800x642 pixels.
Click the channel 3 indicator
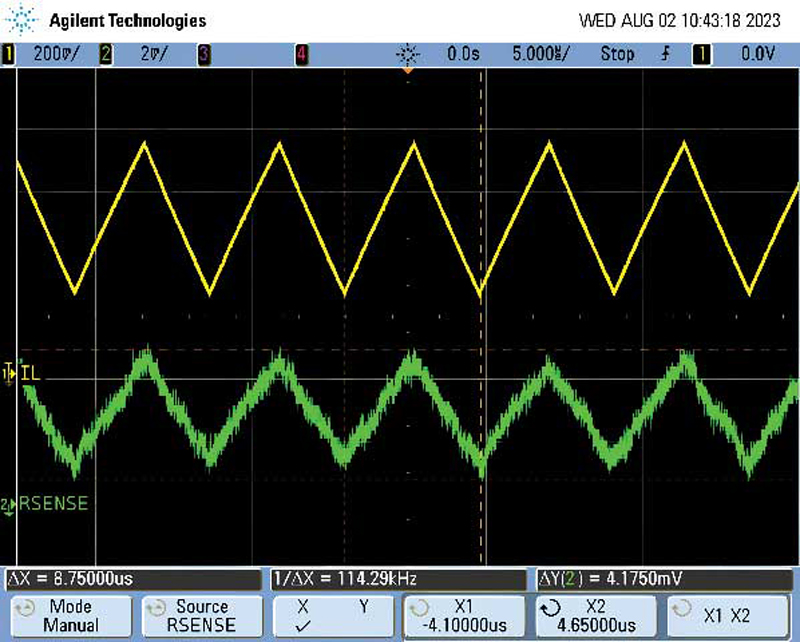point(203,54)
